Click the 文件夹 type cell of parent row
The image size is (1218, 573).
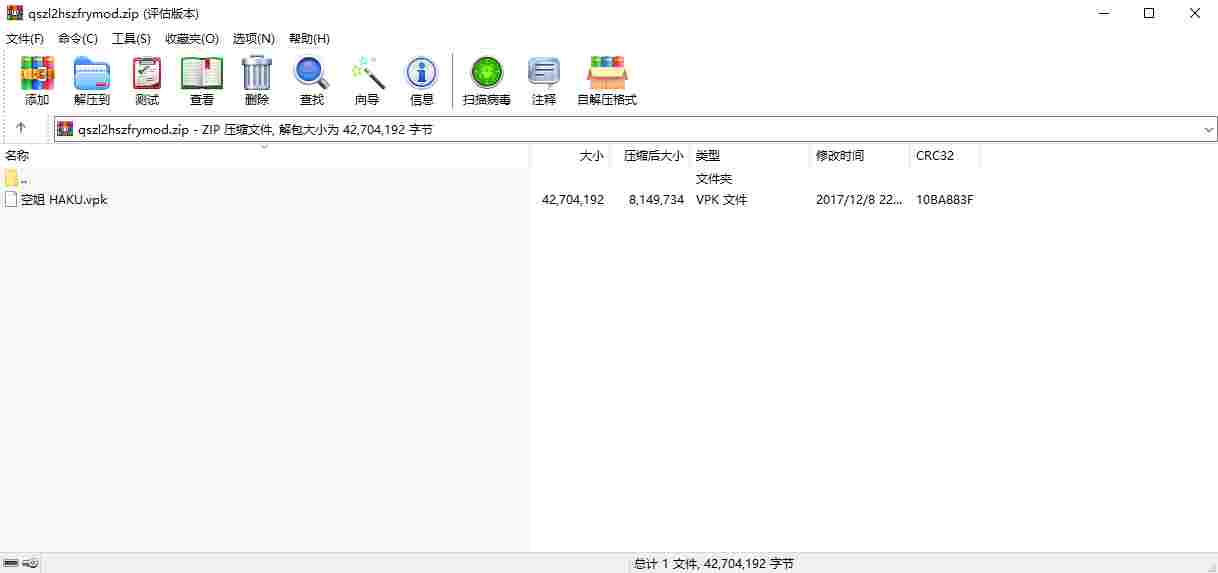pos(714,179)
